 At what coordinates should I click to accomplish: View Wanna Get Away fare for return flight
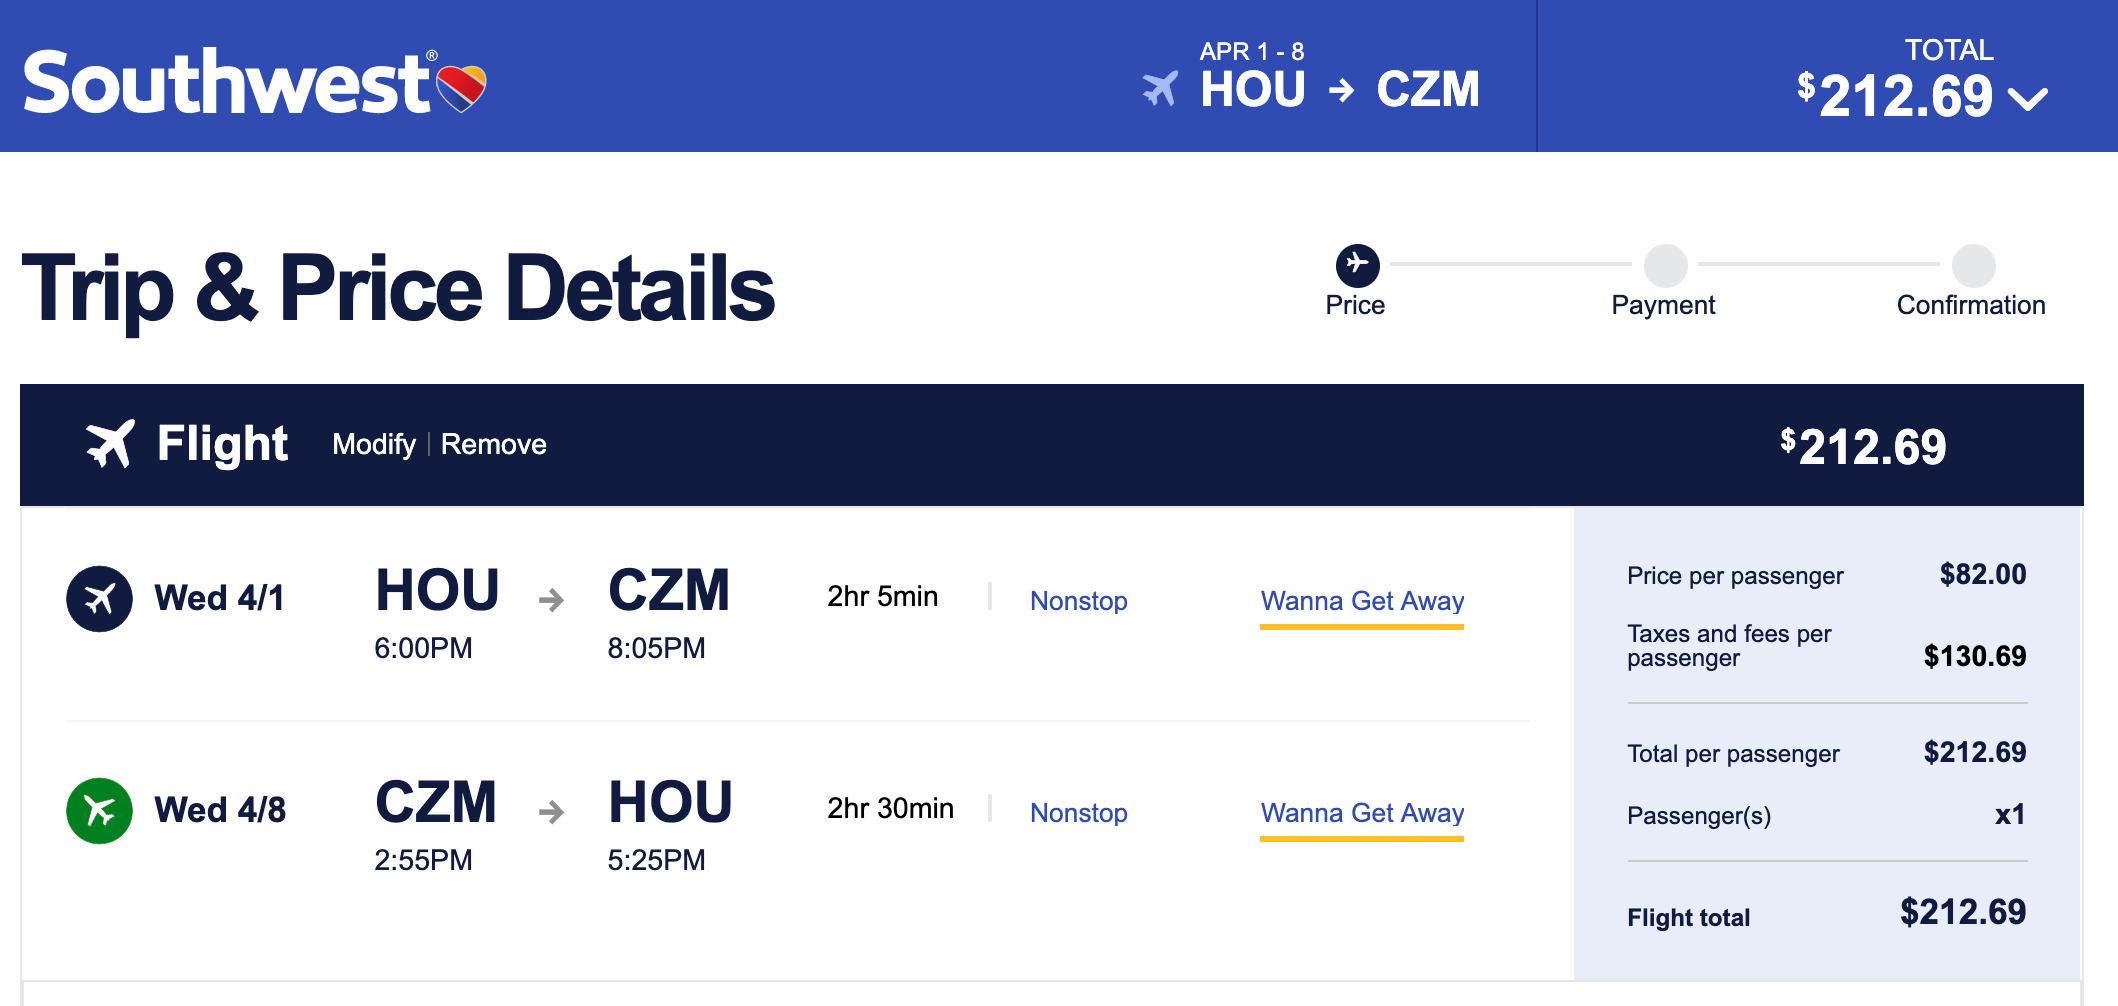tap(1362, 813)
